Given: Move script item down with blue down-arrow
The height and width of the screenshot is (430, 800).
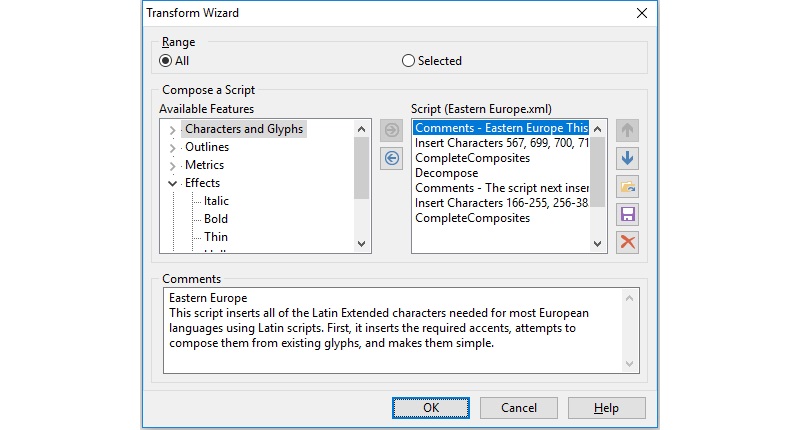Looking at the screenshot, I should 627,158.
